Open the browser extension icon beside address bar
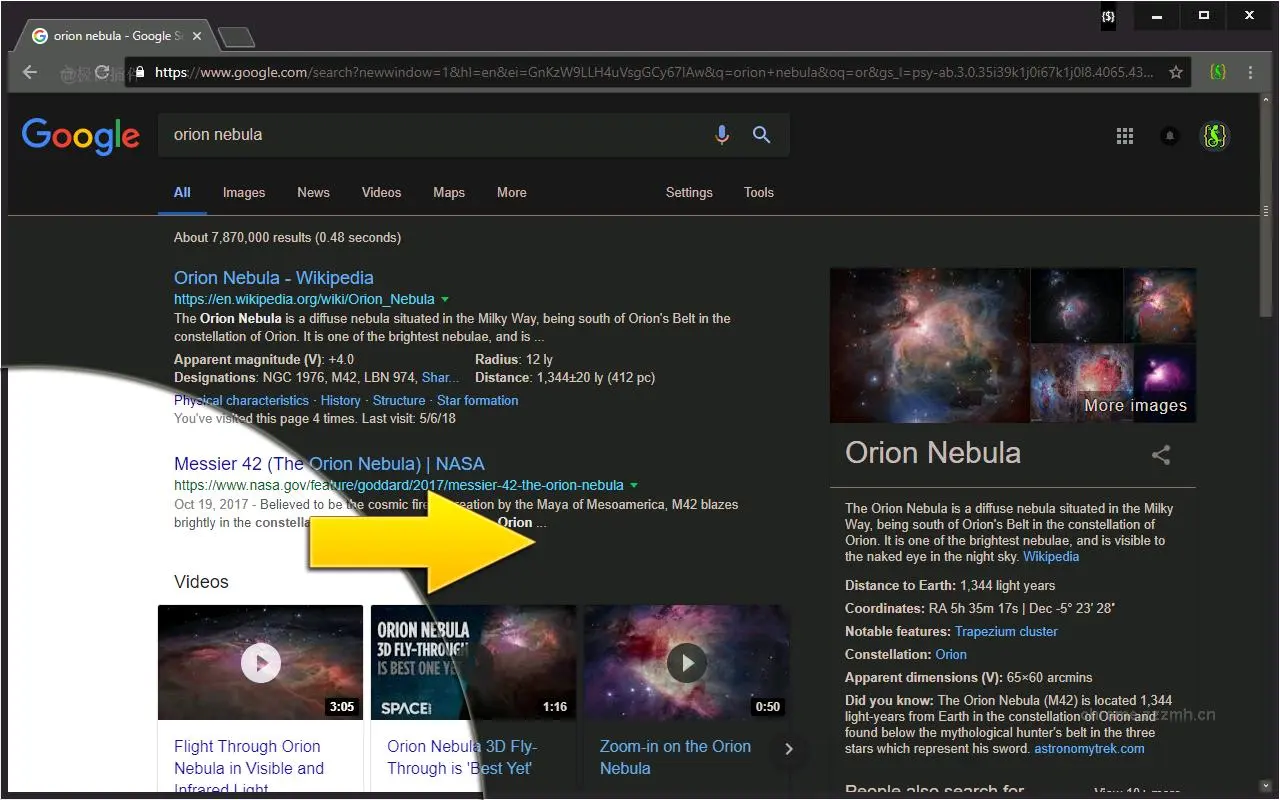Image resolution: width=1280 pixels, height=800 pixels. pyautogui.click(x=1217, y=71)
